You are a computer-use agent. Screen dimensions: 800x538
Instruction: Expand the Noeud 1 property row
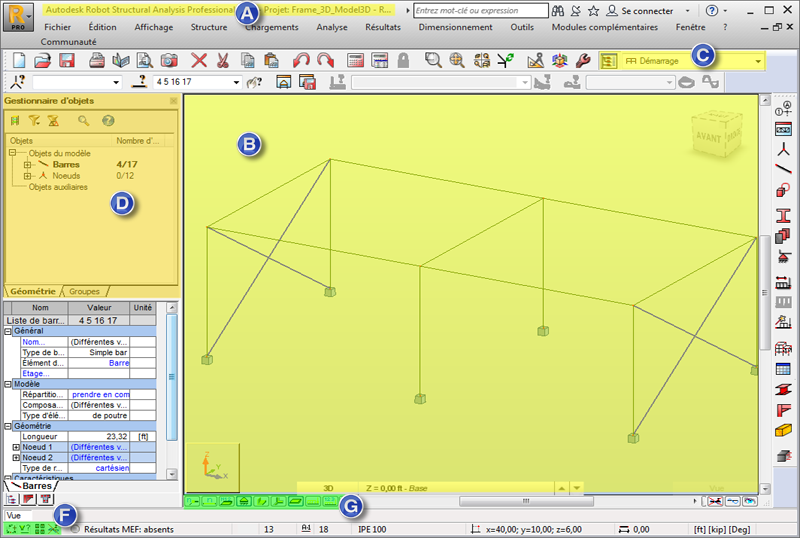pyautogui.click(x=16, y=447)
